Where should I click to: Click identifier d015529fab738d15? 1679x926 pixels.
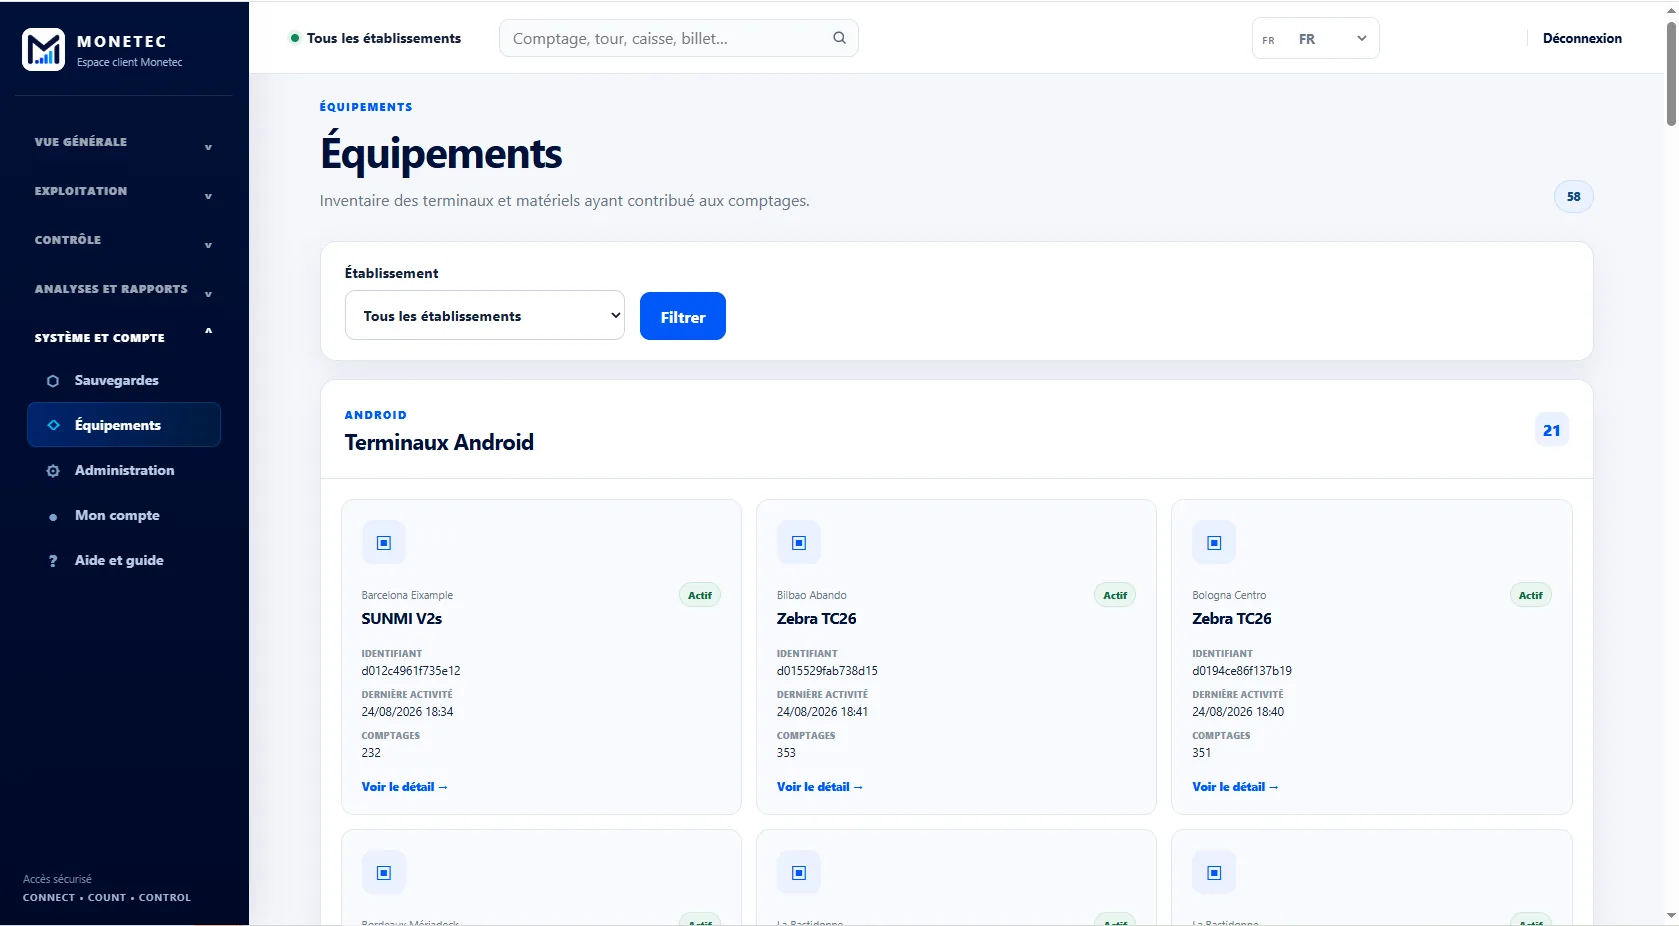tap(827, 671)
